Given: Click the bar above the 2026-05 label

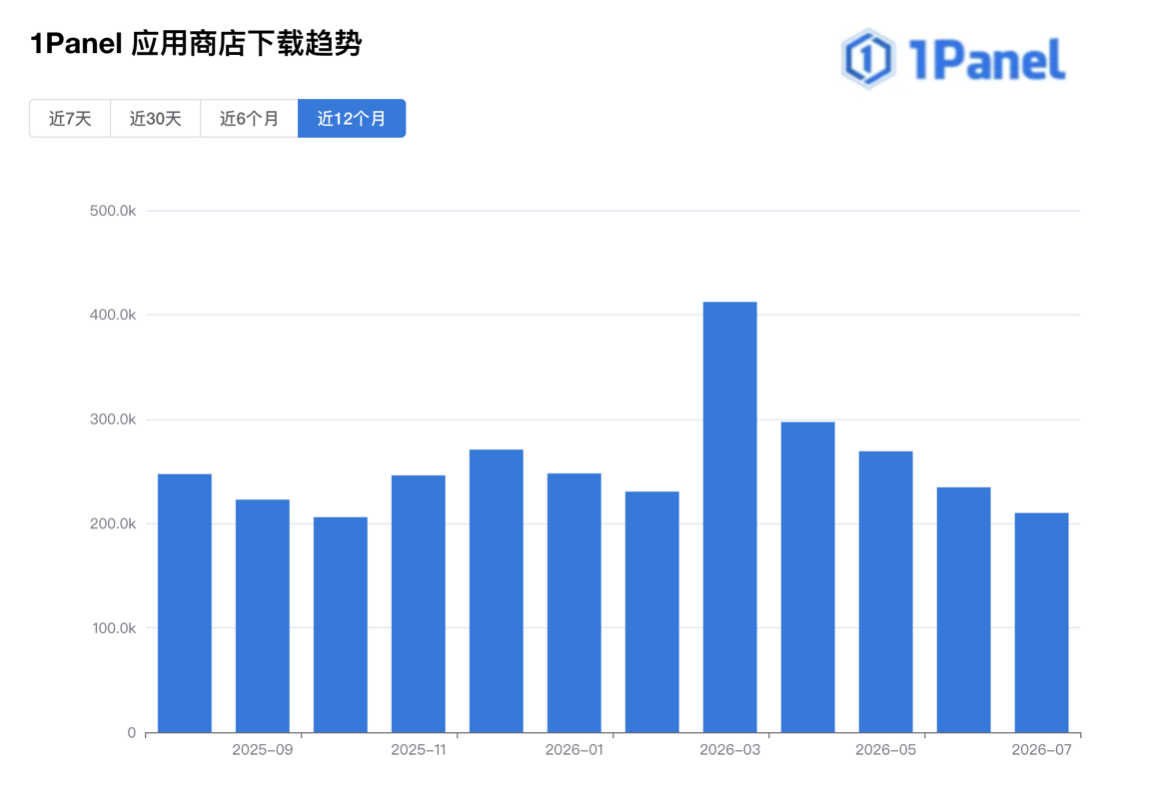Looking at the screenshot, I should click(886, 592).
